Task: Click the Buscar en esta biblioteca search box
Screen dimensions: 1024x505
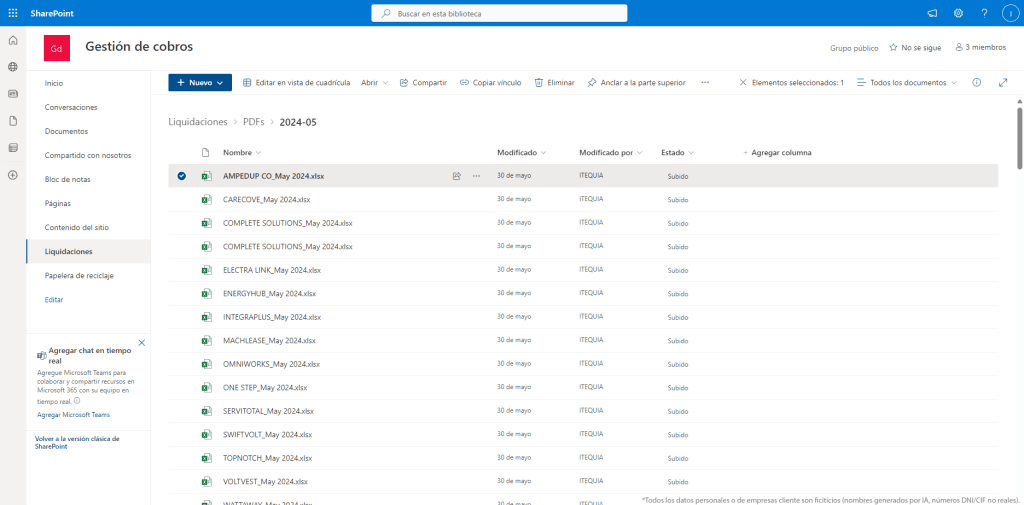Action: point(500,13)
